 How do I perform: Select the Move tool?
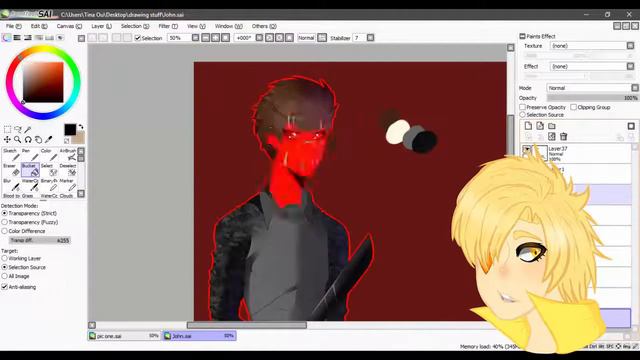coord(7,140)
